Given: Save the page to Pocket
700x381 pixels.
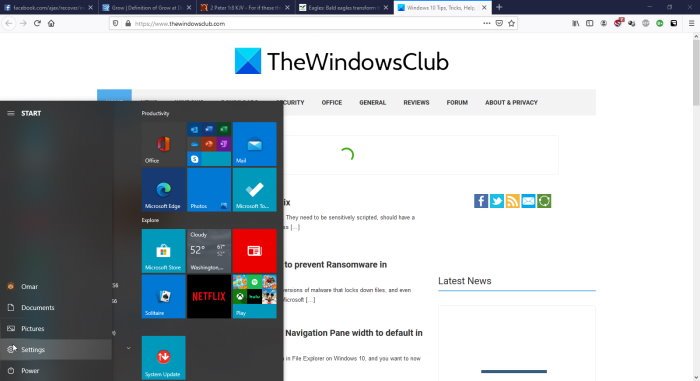Looking at the screenshot, I should click(499, 23).
